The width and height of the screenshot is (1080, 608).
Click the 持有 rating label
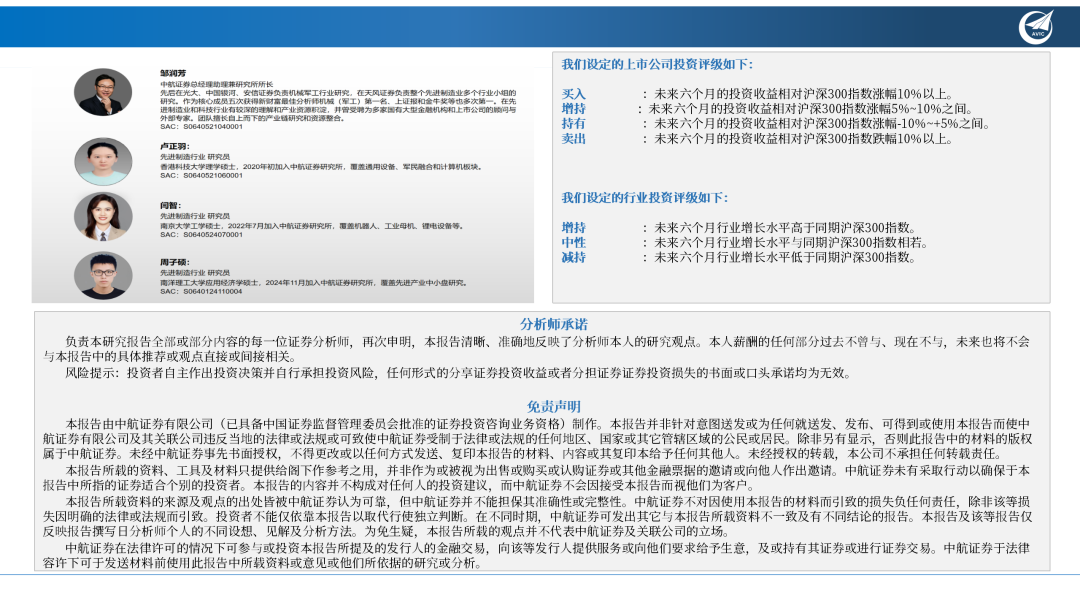573,124
